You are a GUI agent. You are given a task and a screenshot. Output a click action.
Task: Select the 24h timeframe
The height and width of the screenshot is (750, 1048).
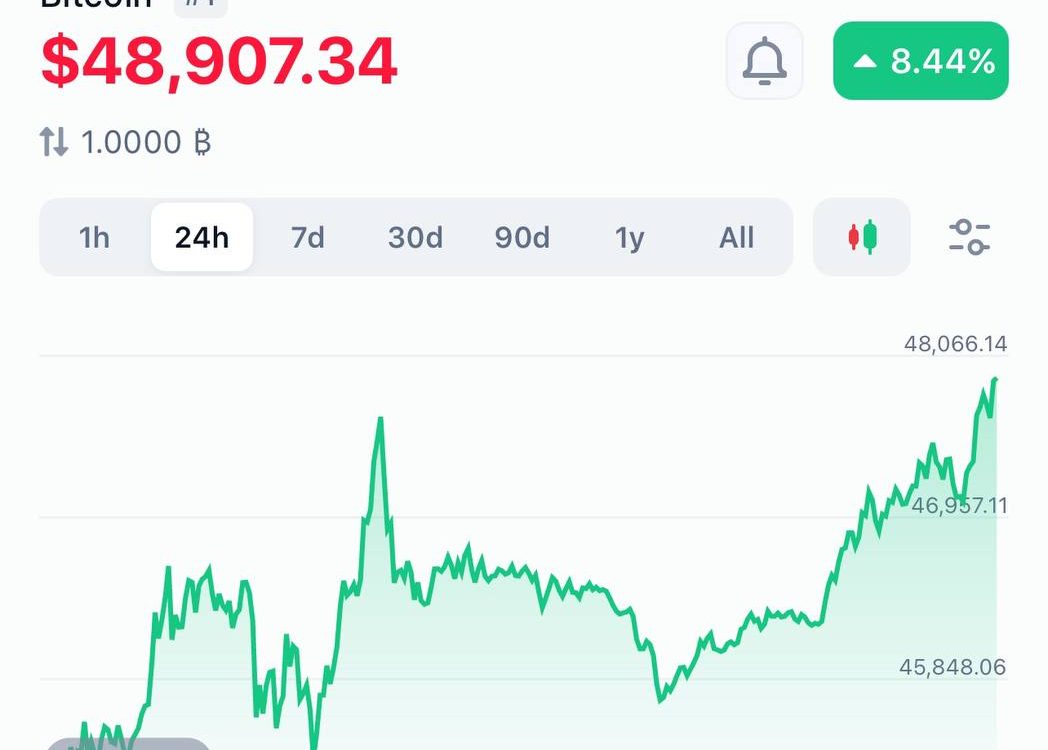tap(202, 237)
